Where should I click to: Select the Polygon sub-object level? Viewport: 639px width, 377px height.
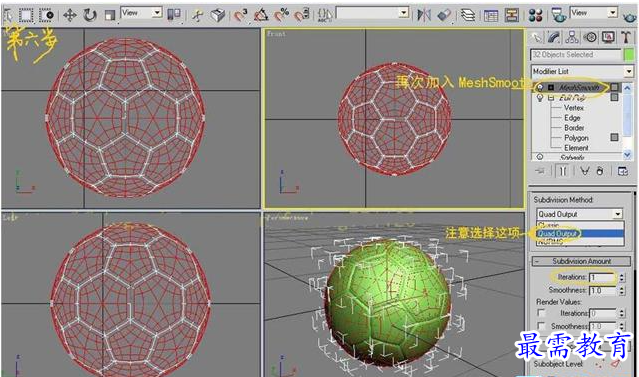tap(576, 138)
